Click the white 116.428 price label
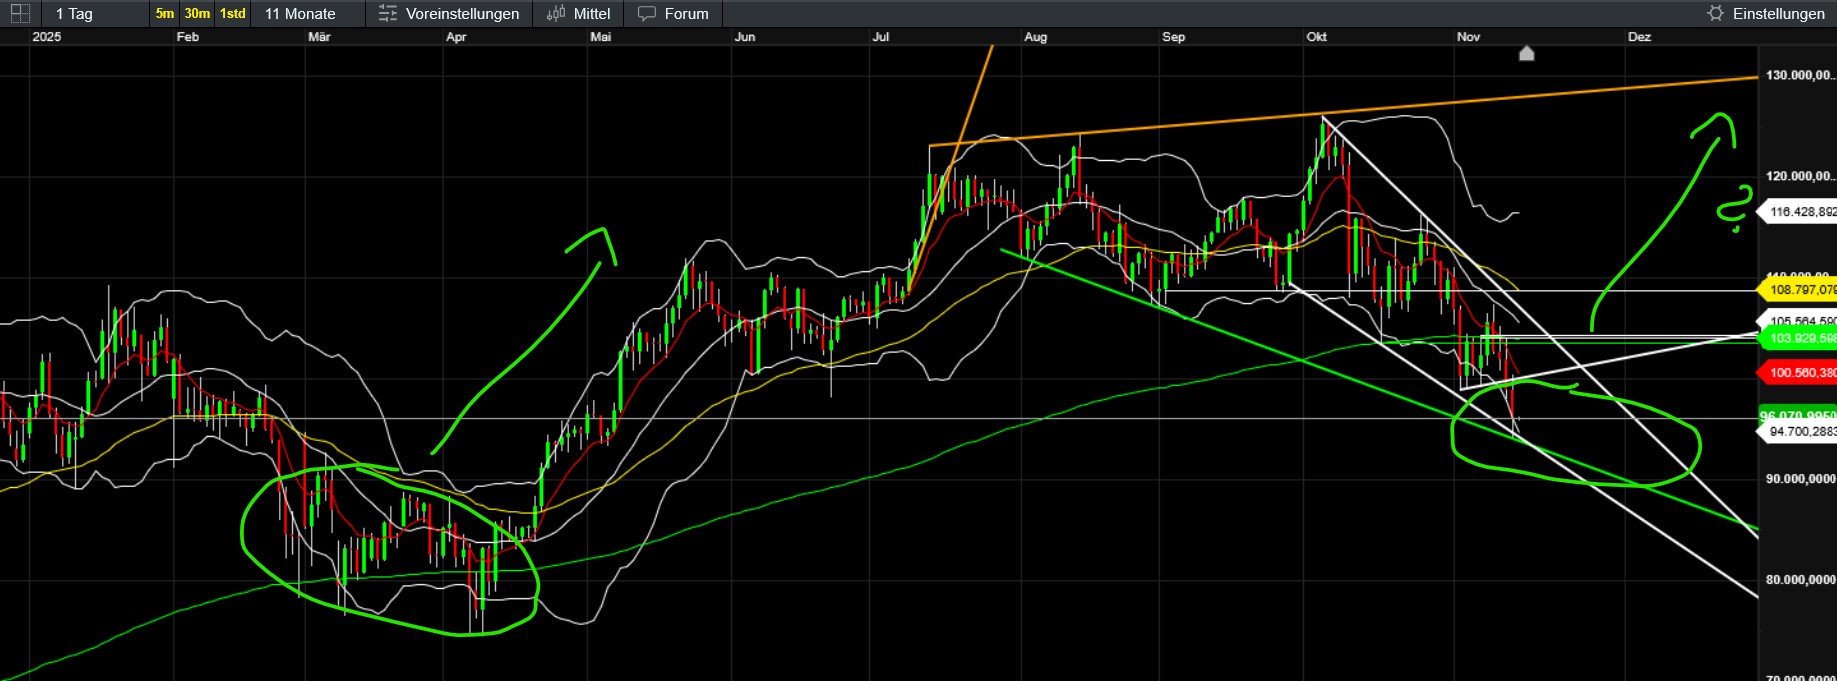 1800,212
